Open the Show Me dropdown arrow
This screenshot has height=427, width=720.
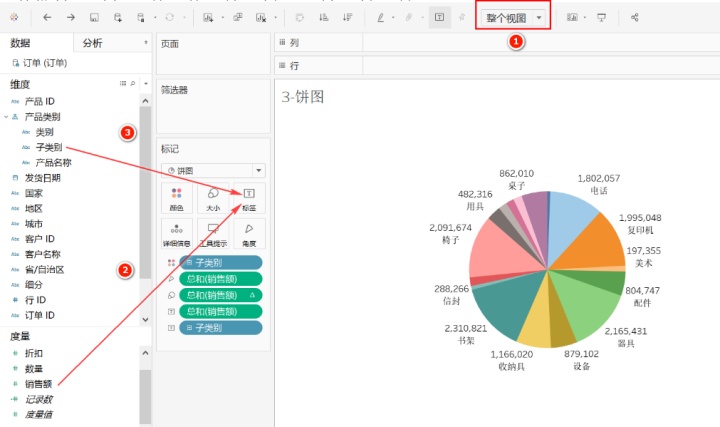tap(585, 18)
